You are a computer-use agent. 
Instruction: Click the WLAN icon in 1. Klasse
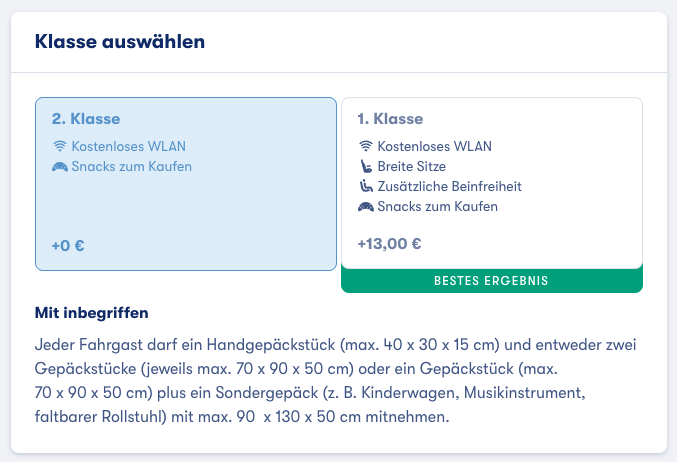point(366,146)
